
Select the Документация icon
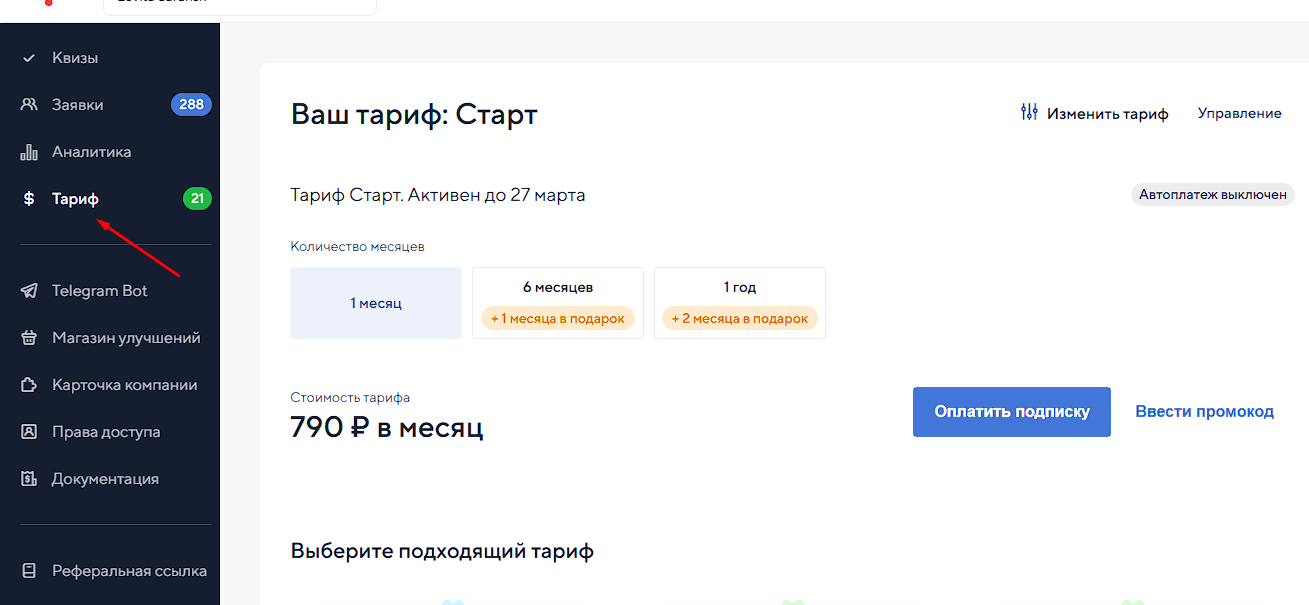[x=29, y=478]
